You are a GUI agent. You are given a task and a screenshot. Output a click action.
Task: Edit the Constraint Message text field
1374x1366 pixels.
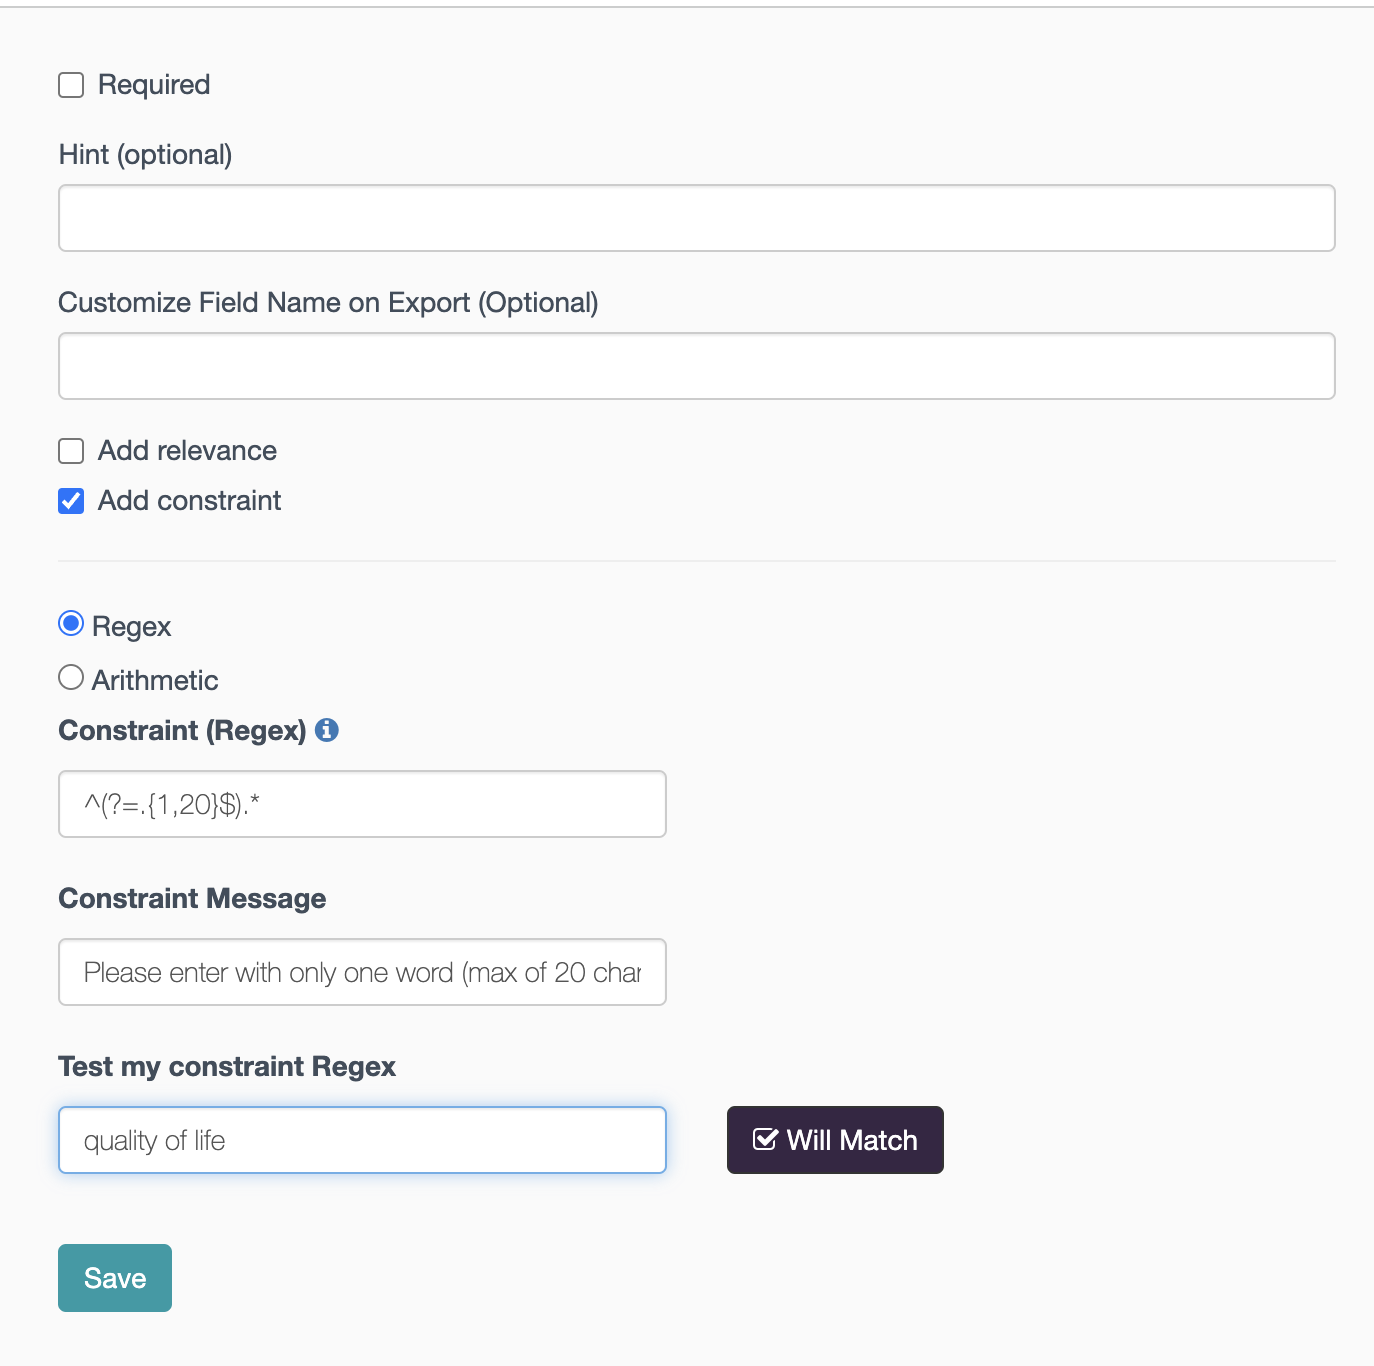(x=362, y=972)
